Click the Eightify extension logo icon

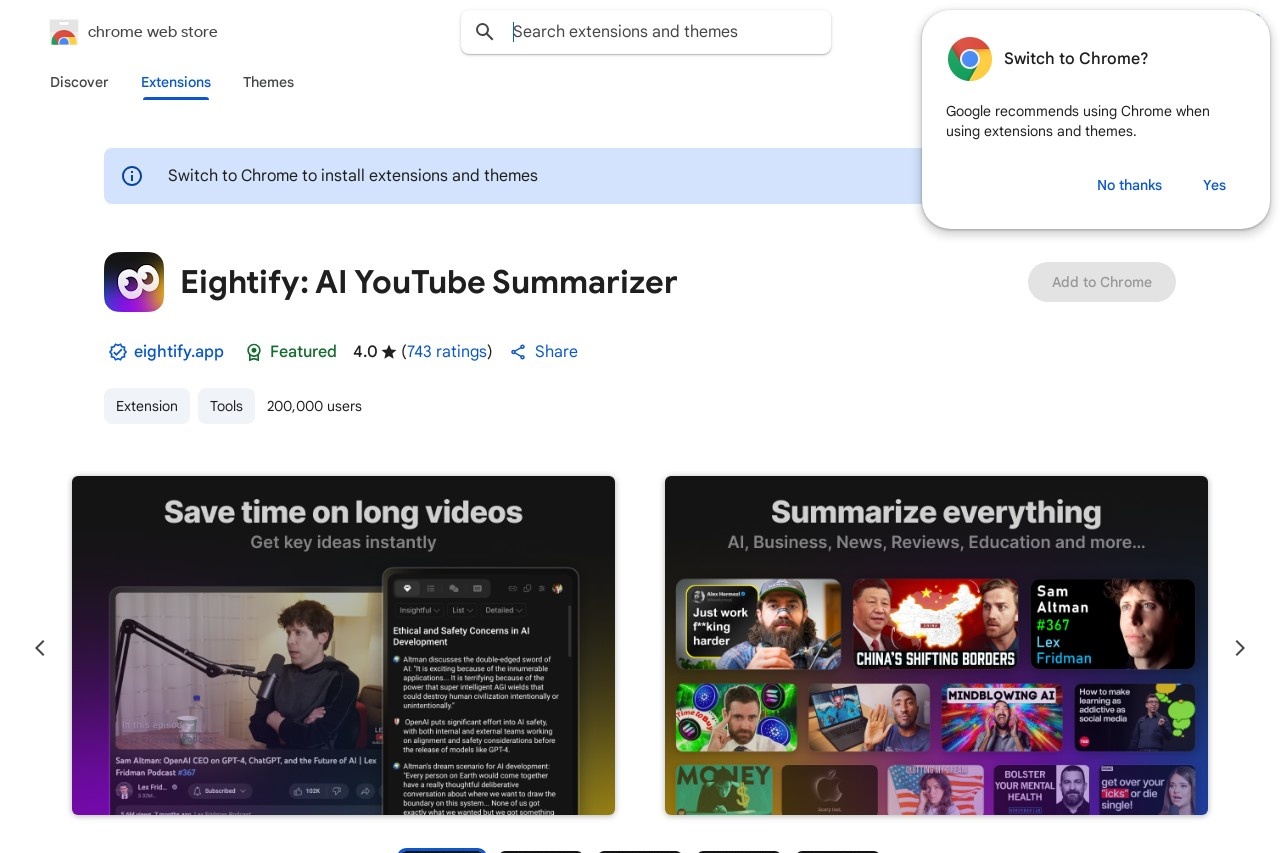pyautogui.click(x=134, y=282)
